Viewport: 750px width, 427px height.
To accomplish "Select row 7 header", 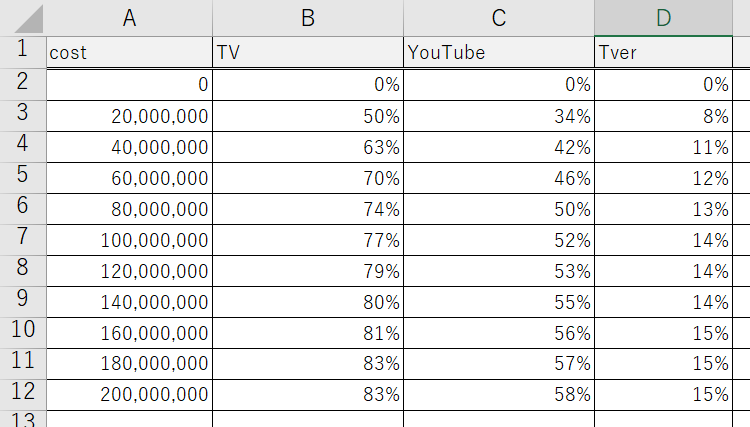I will 22,239.
